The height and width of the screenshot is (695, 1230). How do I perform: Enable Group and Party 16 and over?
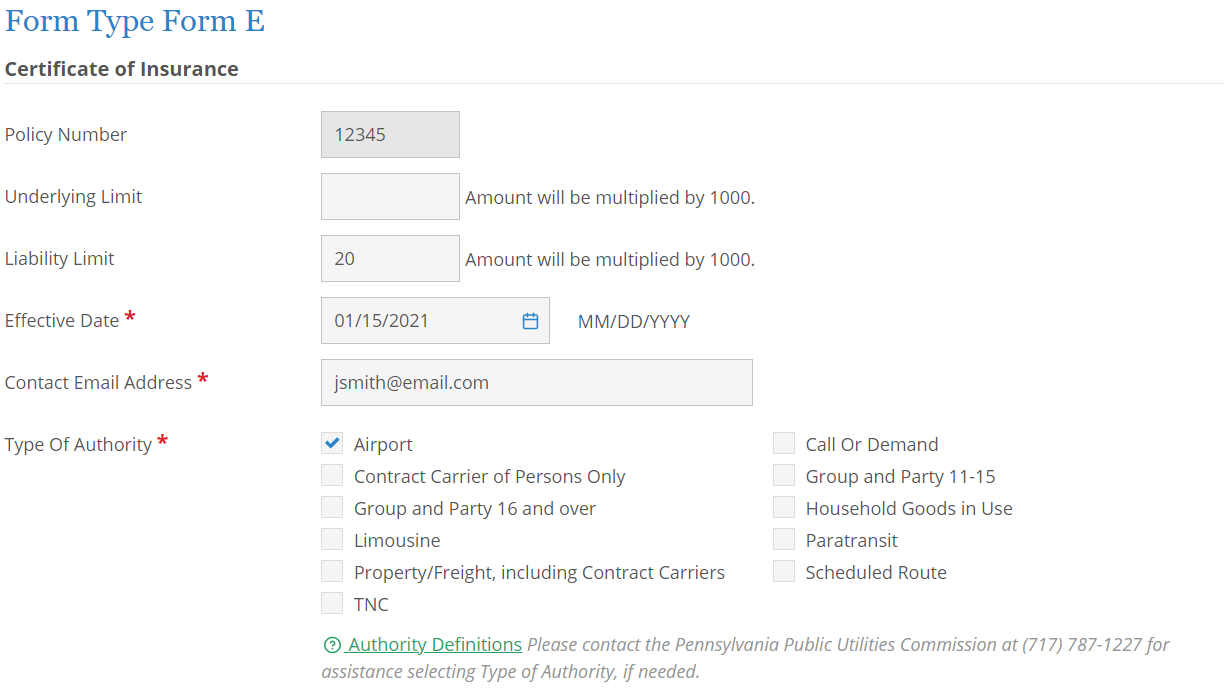[x=331, y=506]
